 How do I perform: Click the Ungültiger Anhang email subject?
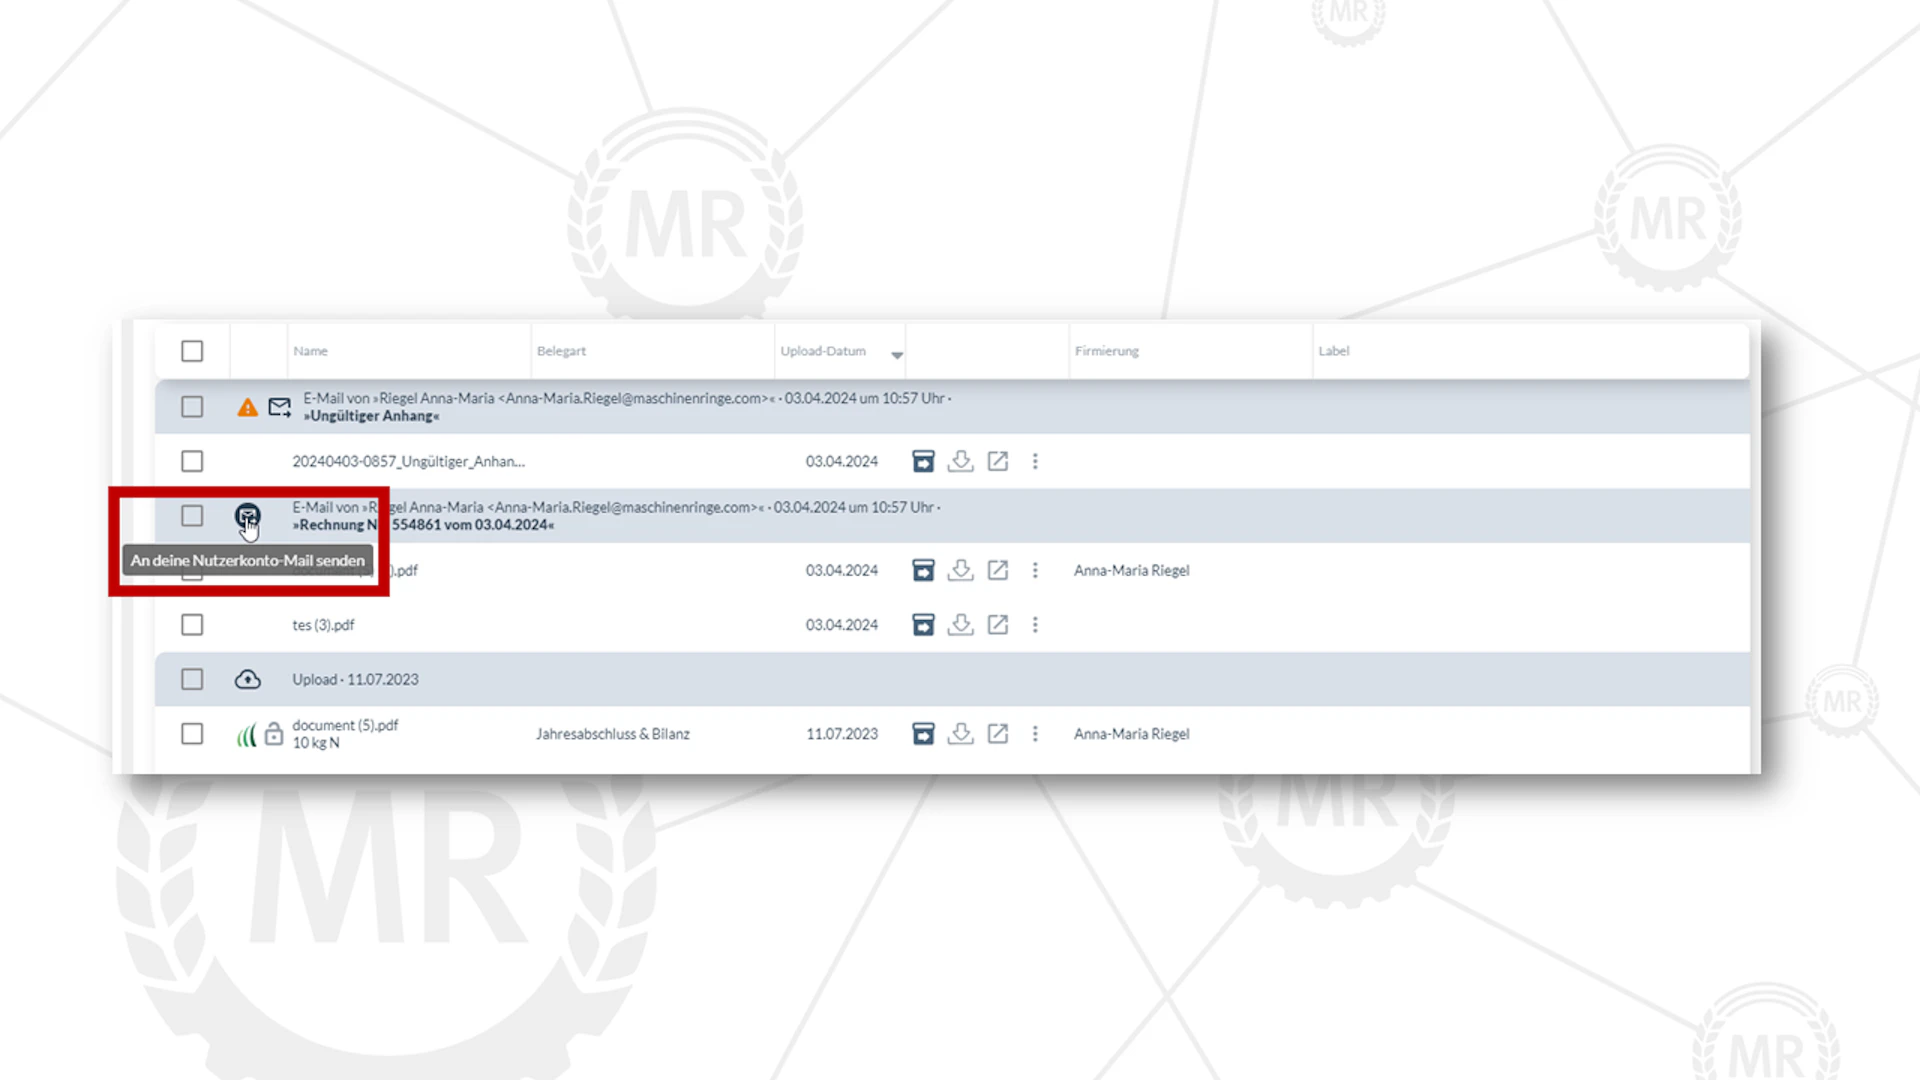pyautogui.click(x=371, y=416)
